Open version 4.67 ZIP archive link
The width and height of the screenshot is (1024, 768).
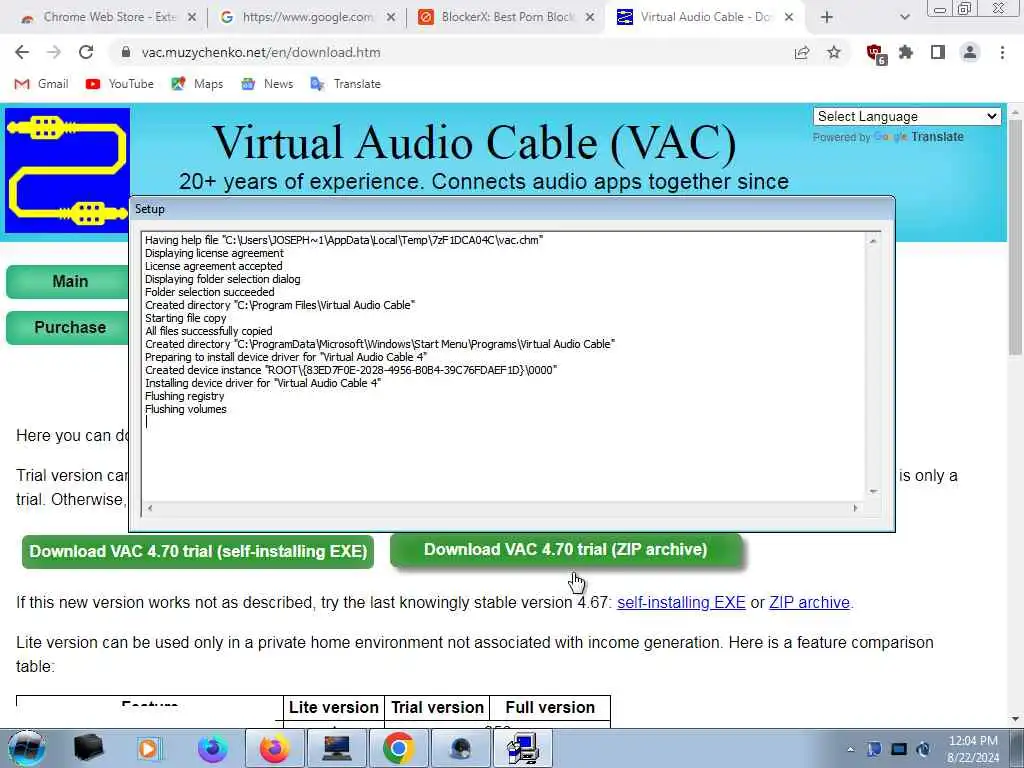(809, 602)
